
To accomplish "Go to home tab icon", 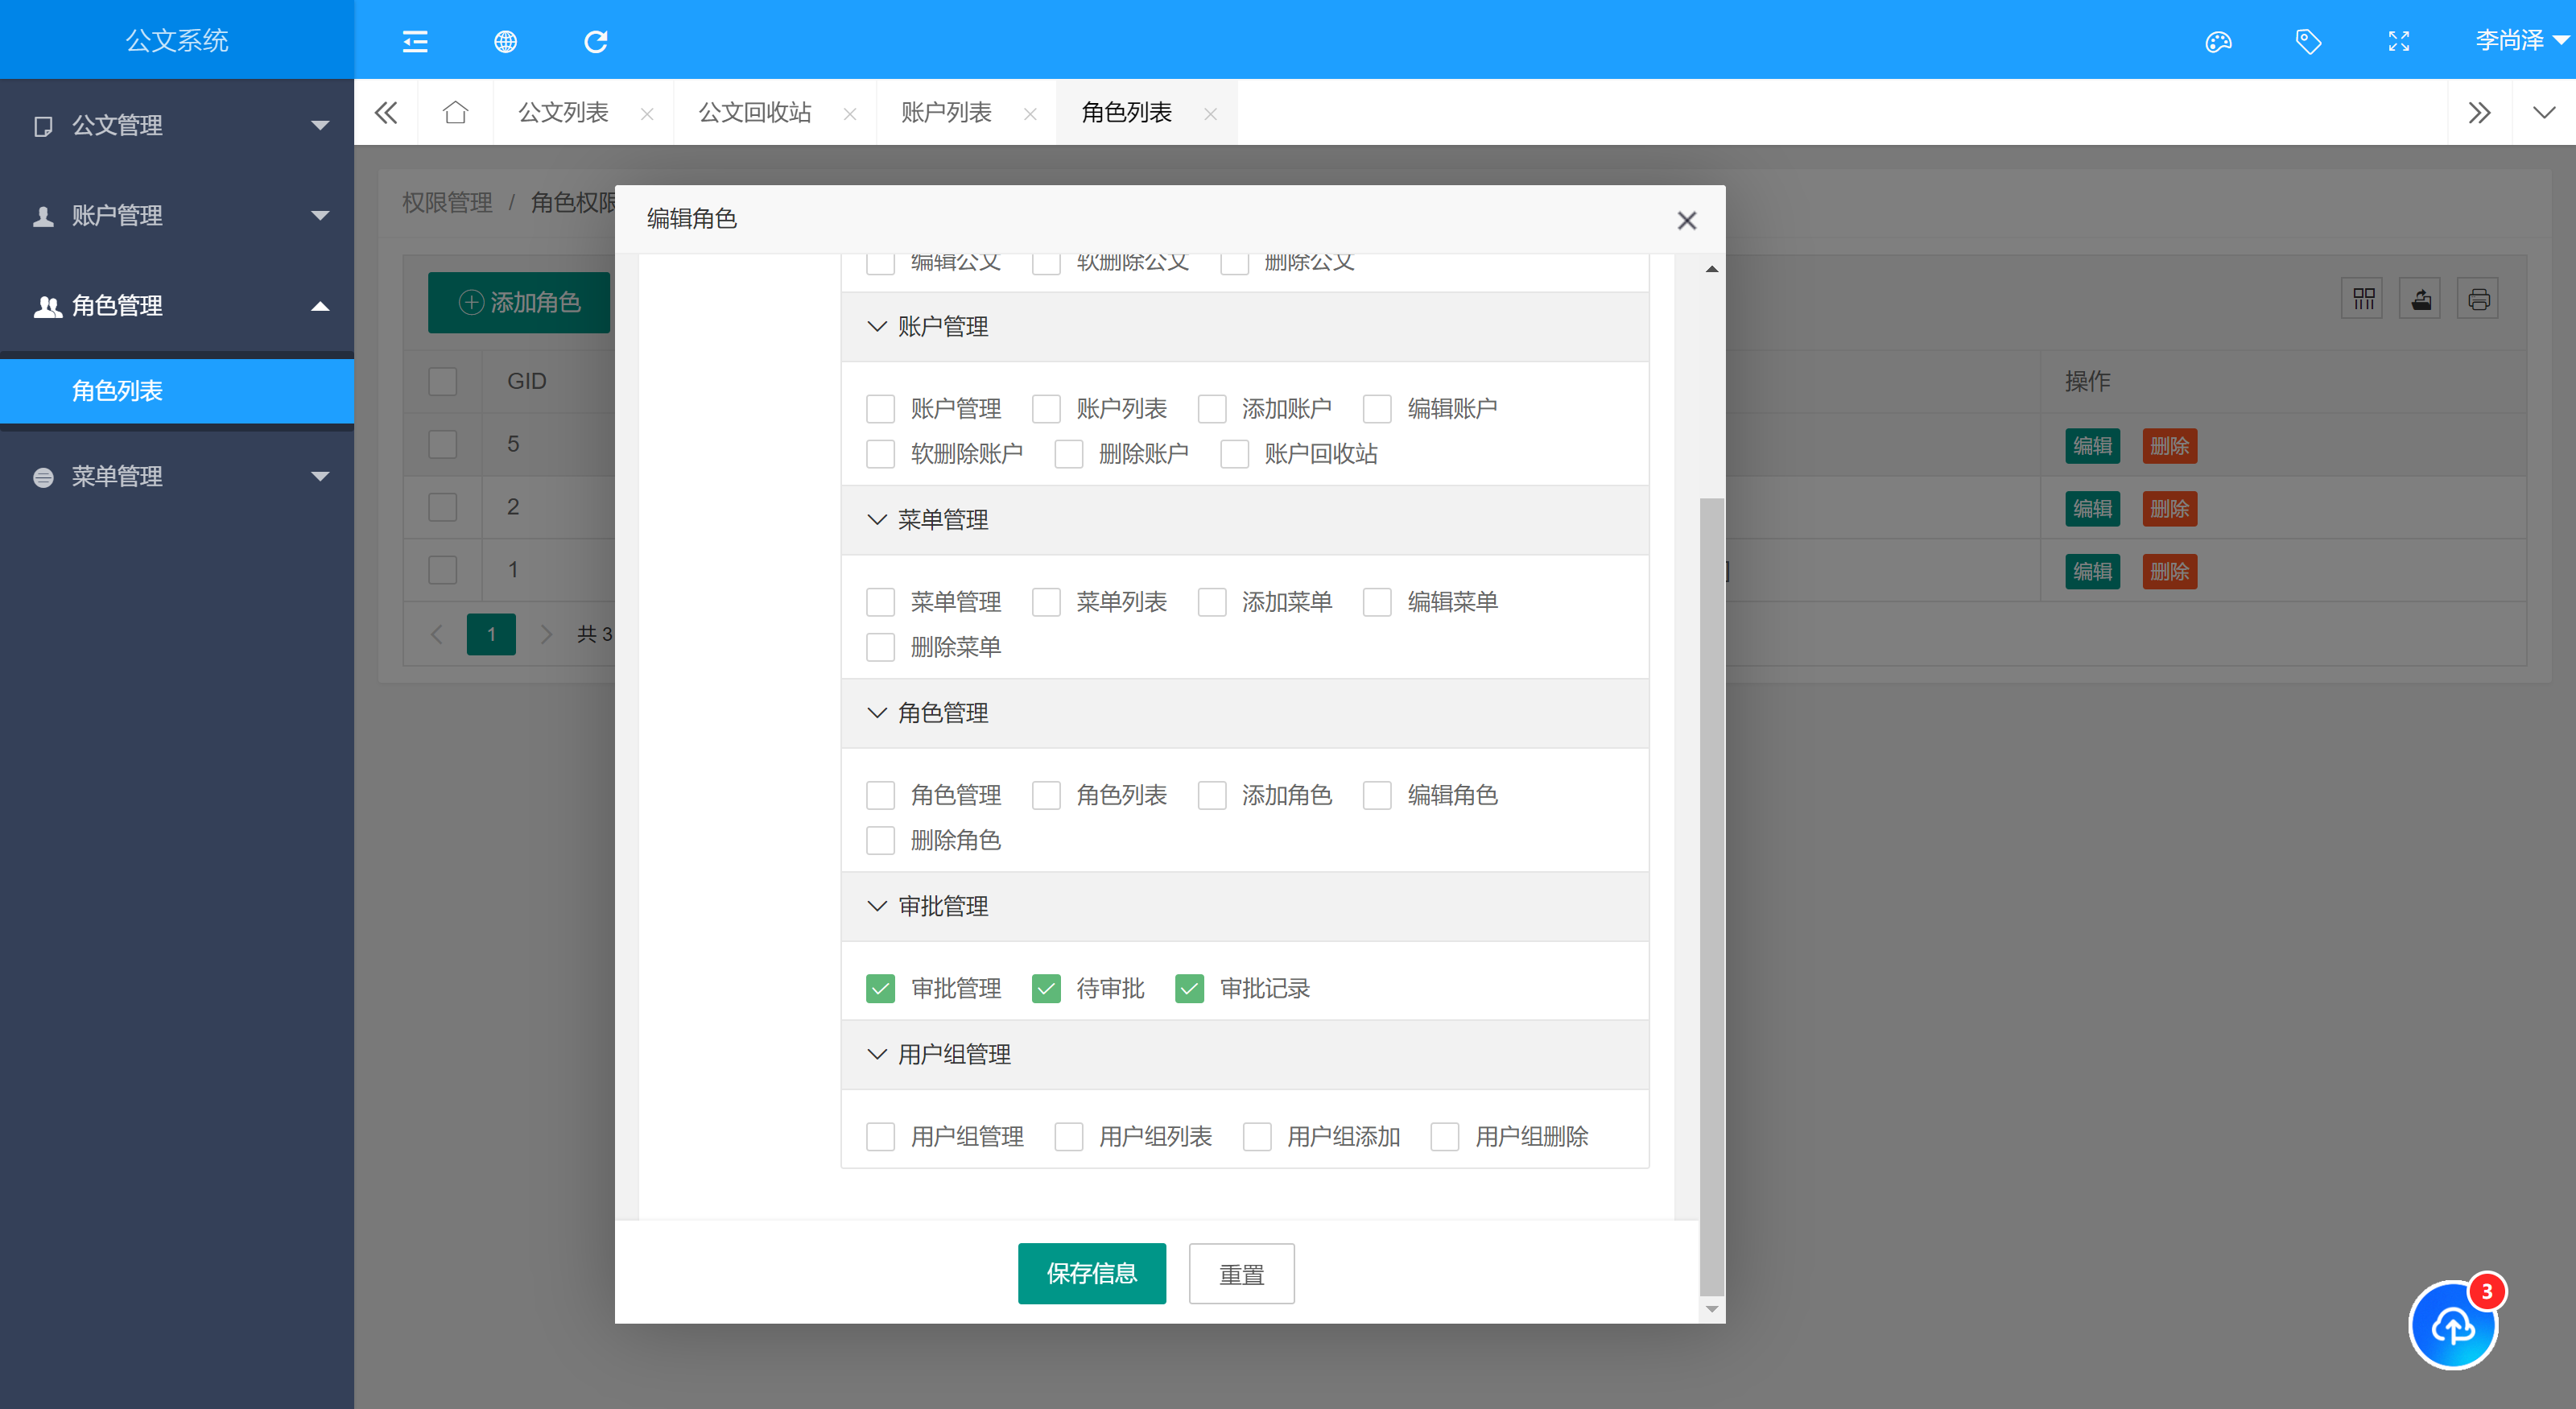I will [455, 112].
